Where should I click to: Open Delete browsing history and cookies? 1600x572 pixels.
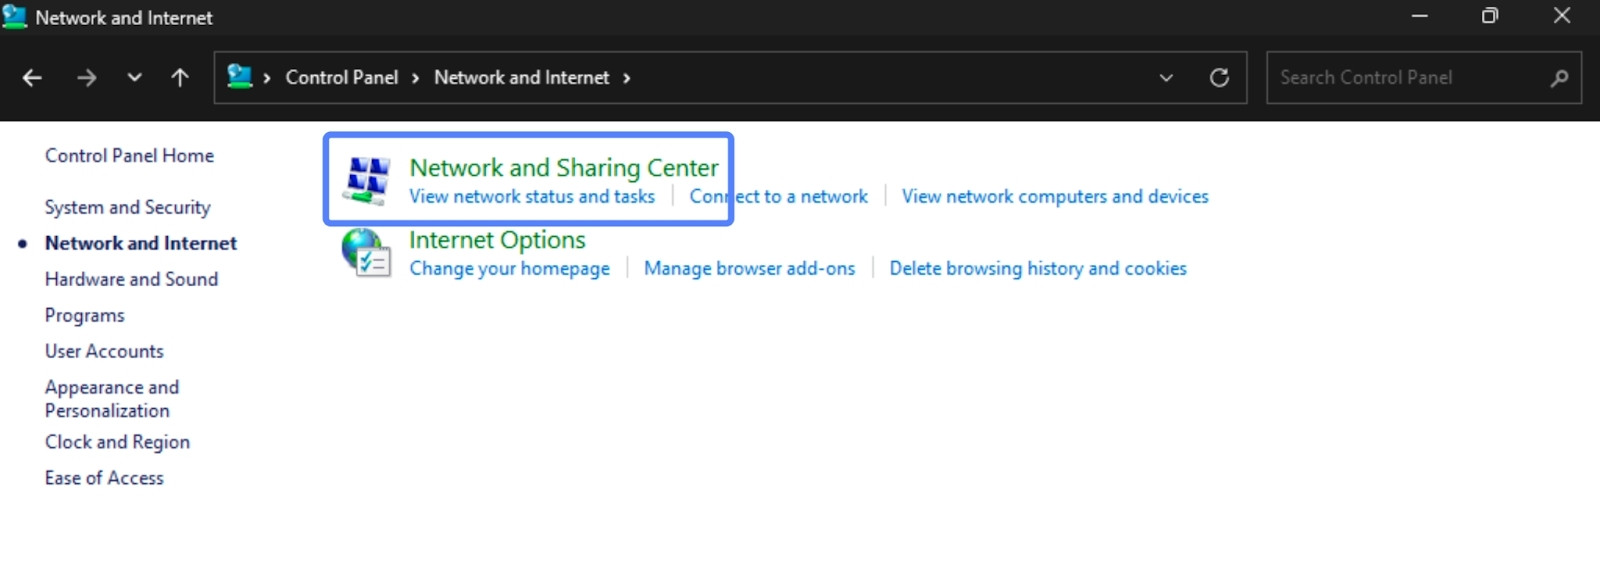click(x=1038, y=268)
